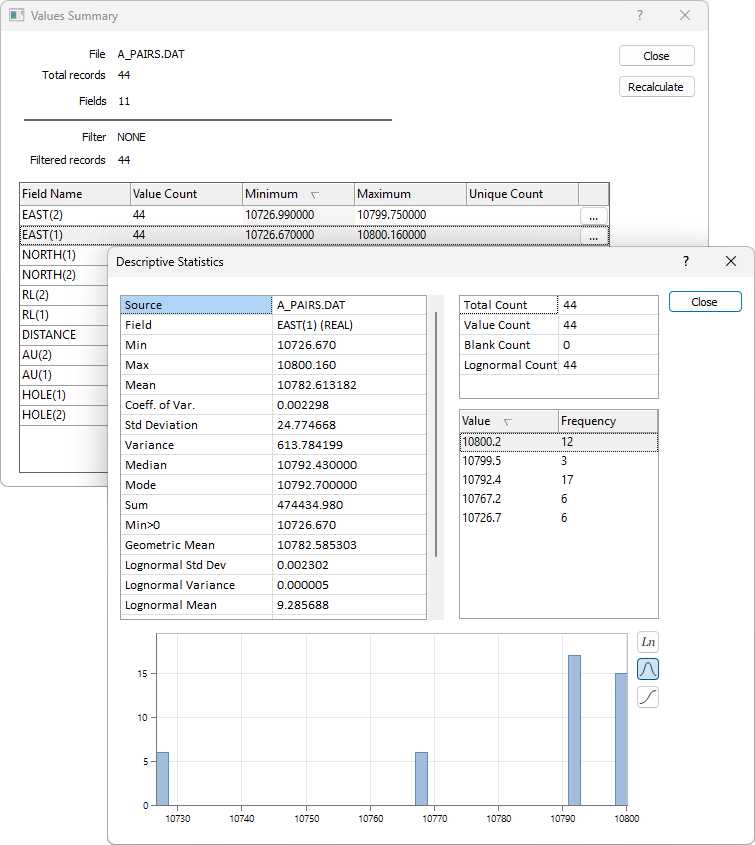755x845 pixels.
Task: Sort by the Minimum column header
Action: [x=298, y=194]
